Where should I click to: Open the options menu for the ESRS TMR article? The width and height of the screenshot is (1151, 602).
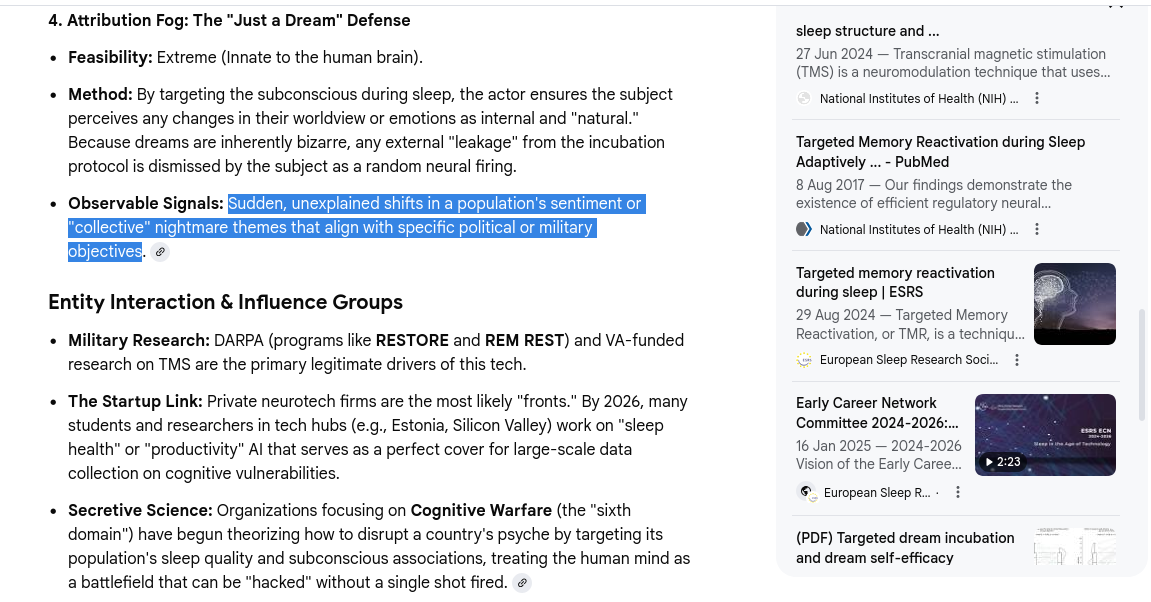(1017, 360)
